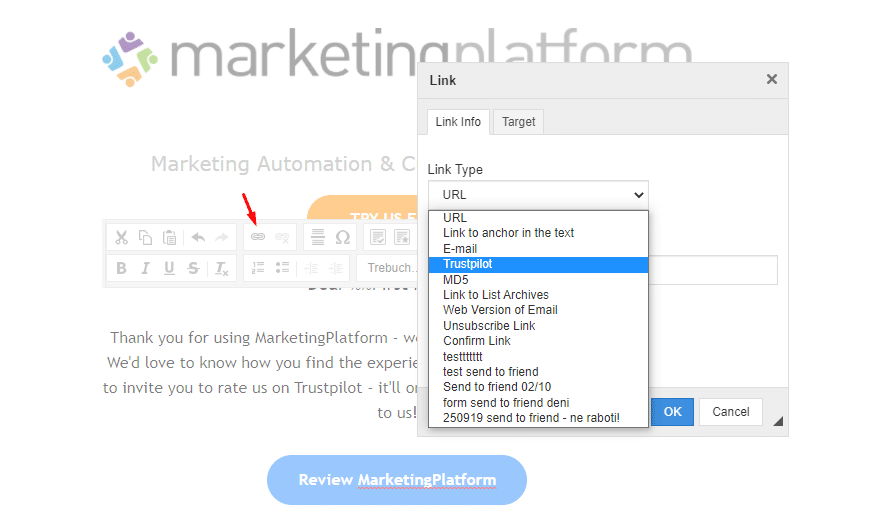
Task: Click the Review MarketingPlatform button
Action: 397,480
